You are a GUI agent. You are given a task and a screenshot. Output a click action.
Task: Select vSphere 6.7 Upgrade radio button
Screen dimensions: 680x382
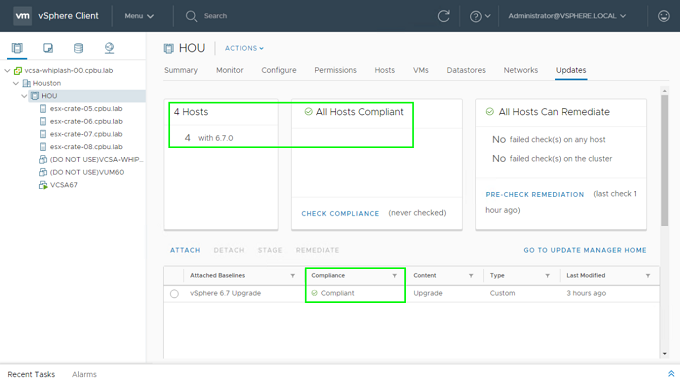pyautogui.click(x=174, y=294)
